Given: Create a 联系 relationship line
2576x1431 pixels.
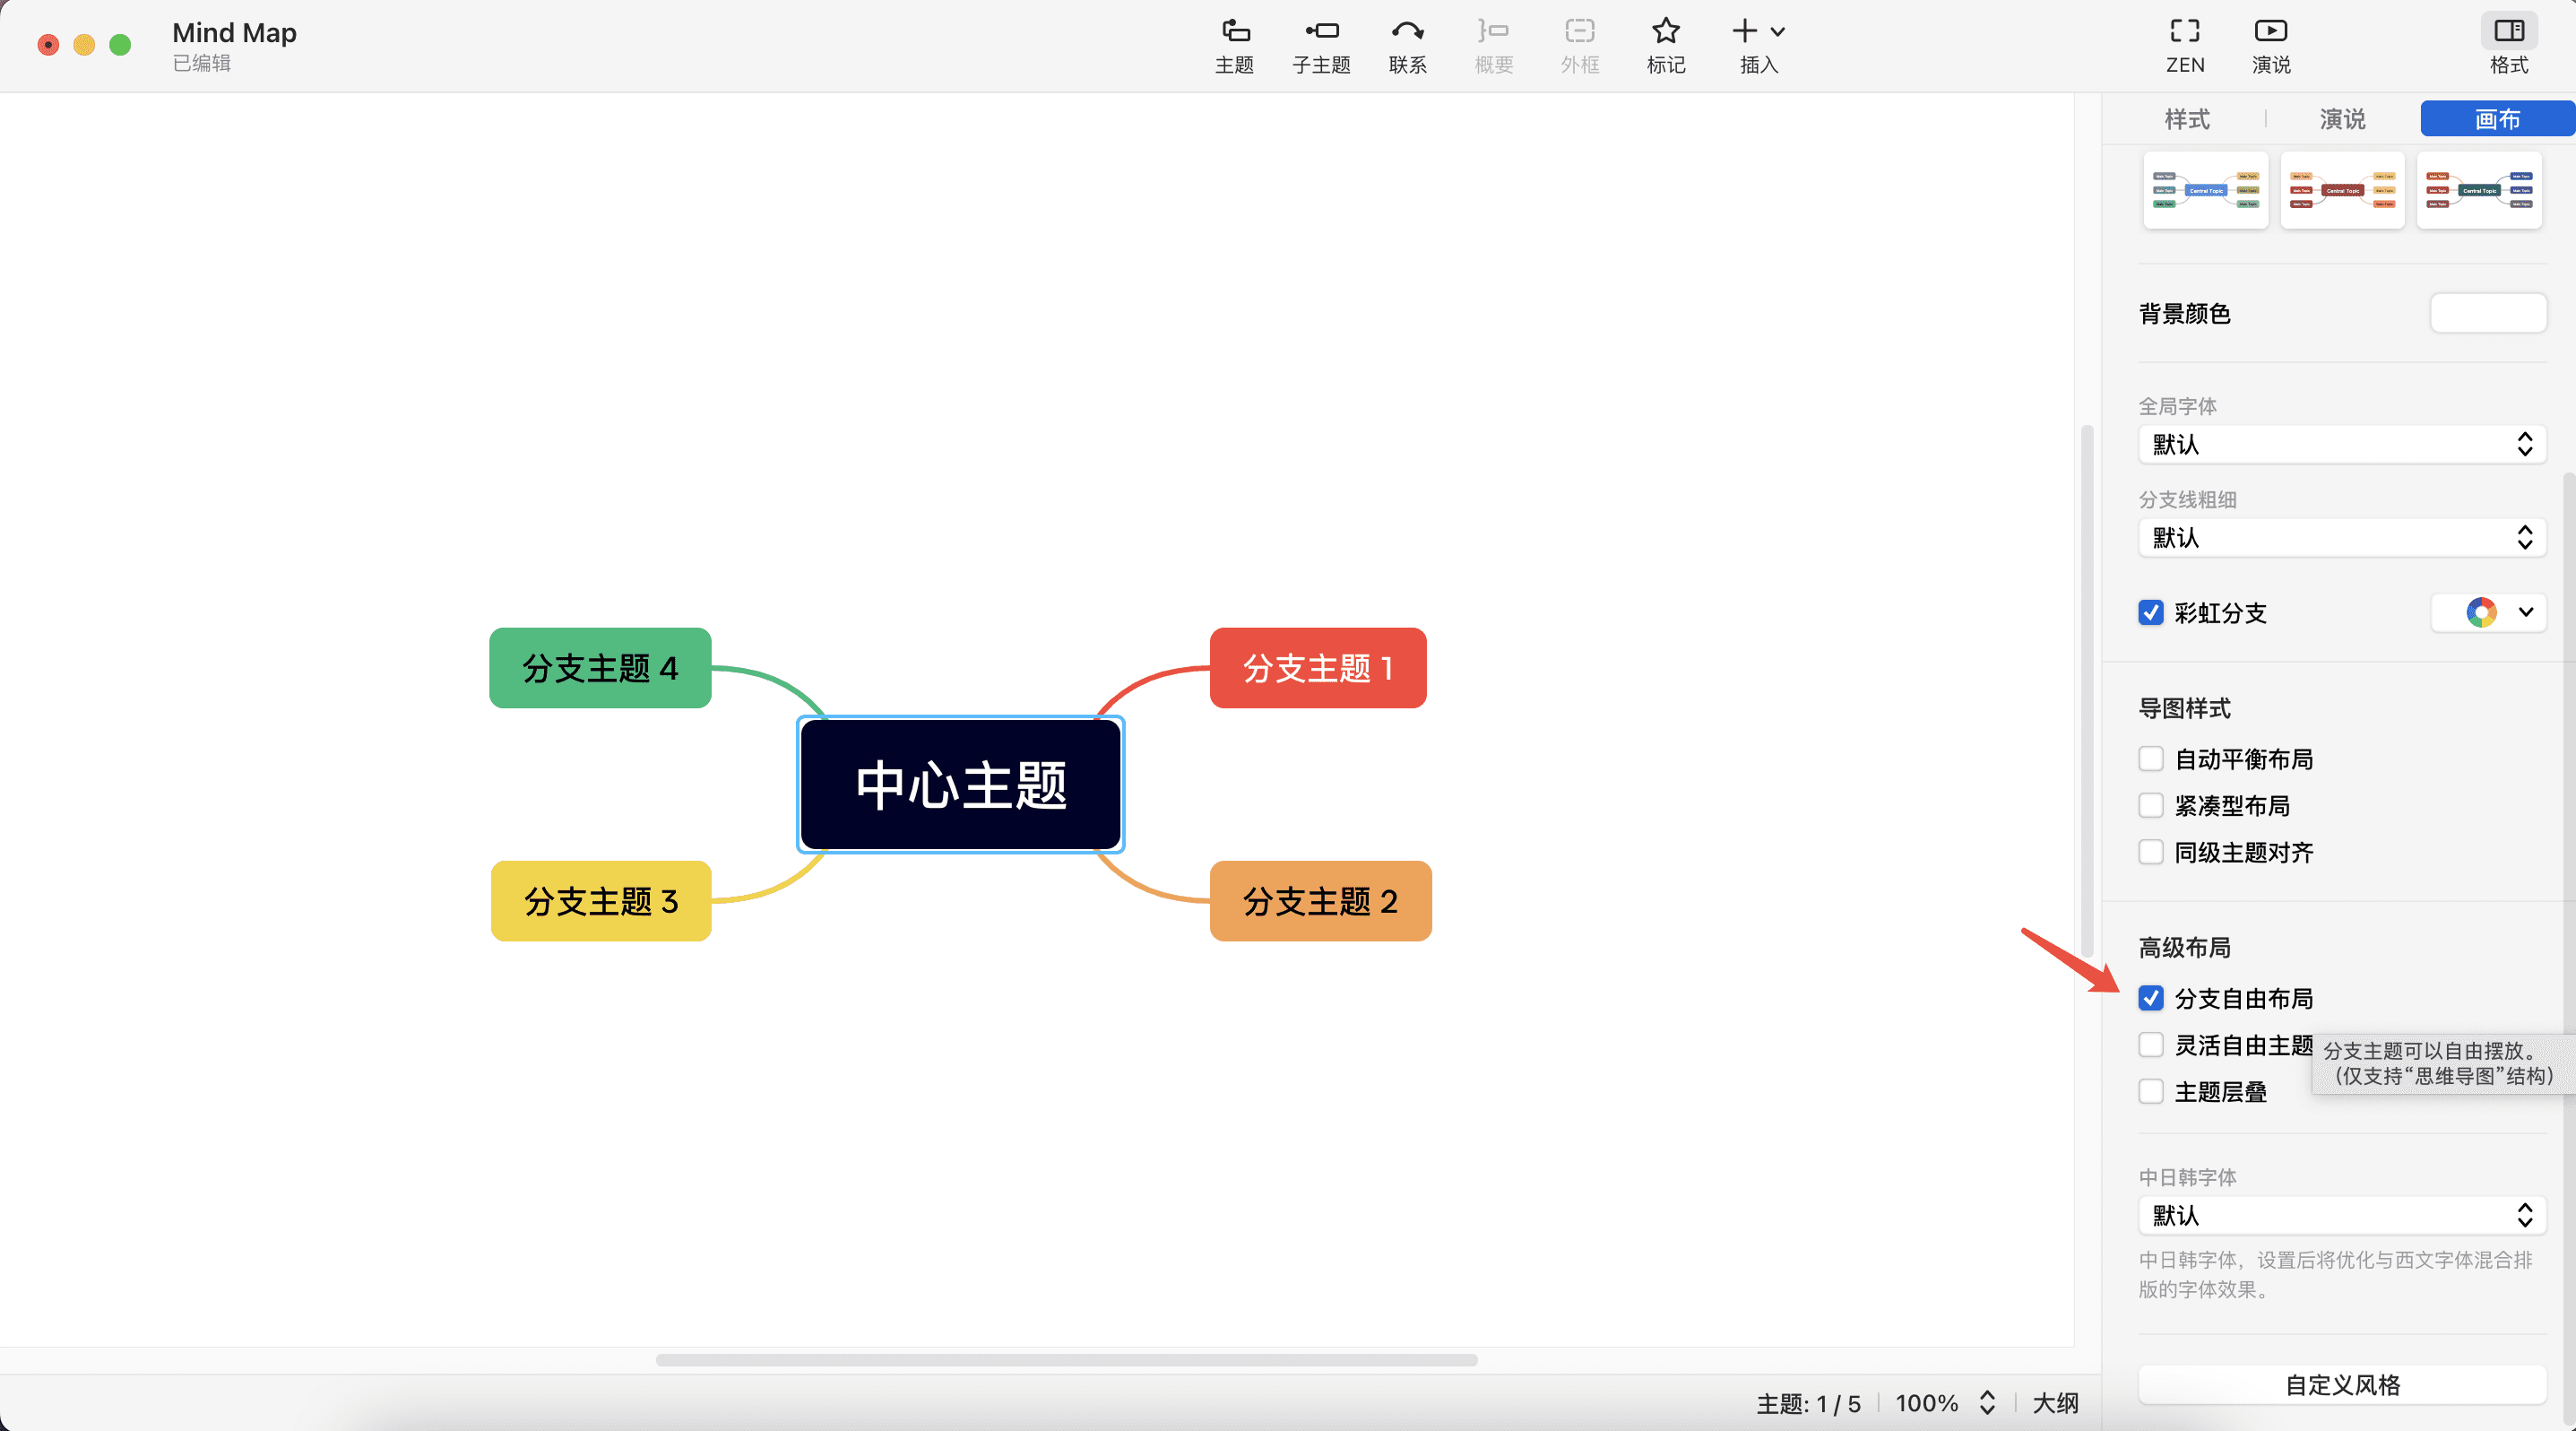Looking at the screenshot, I should 1407,45.
